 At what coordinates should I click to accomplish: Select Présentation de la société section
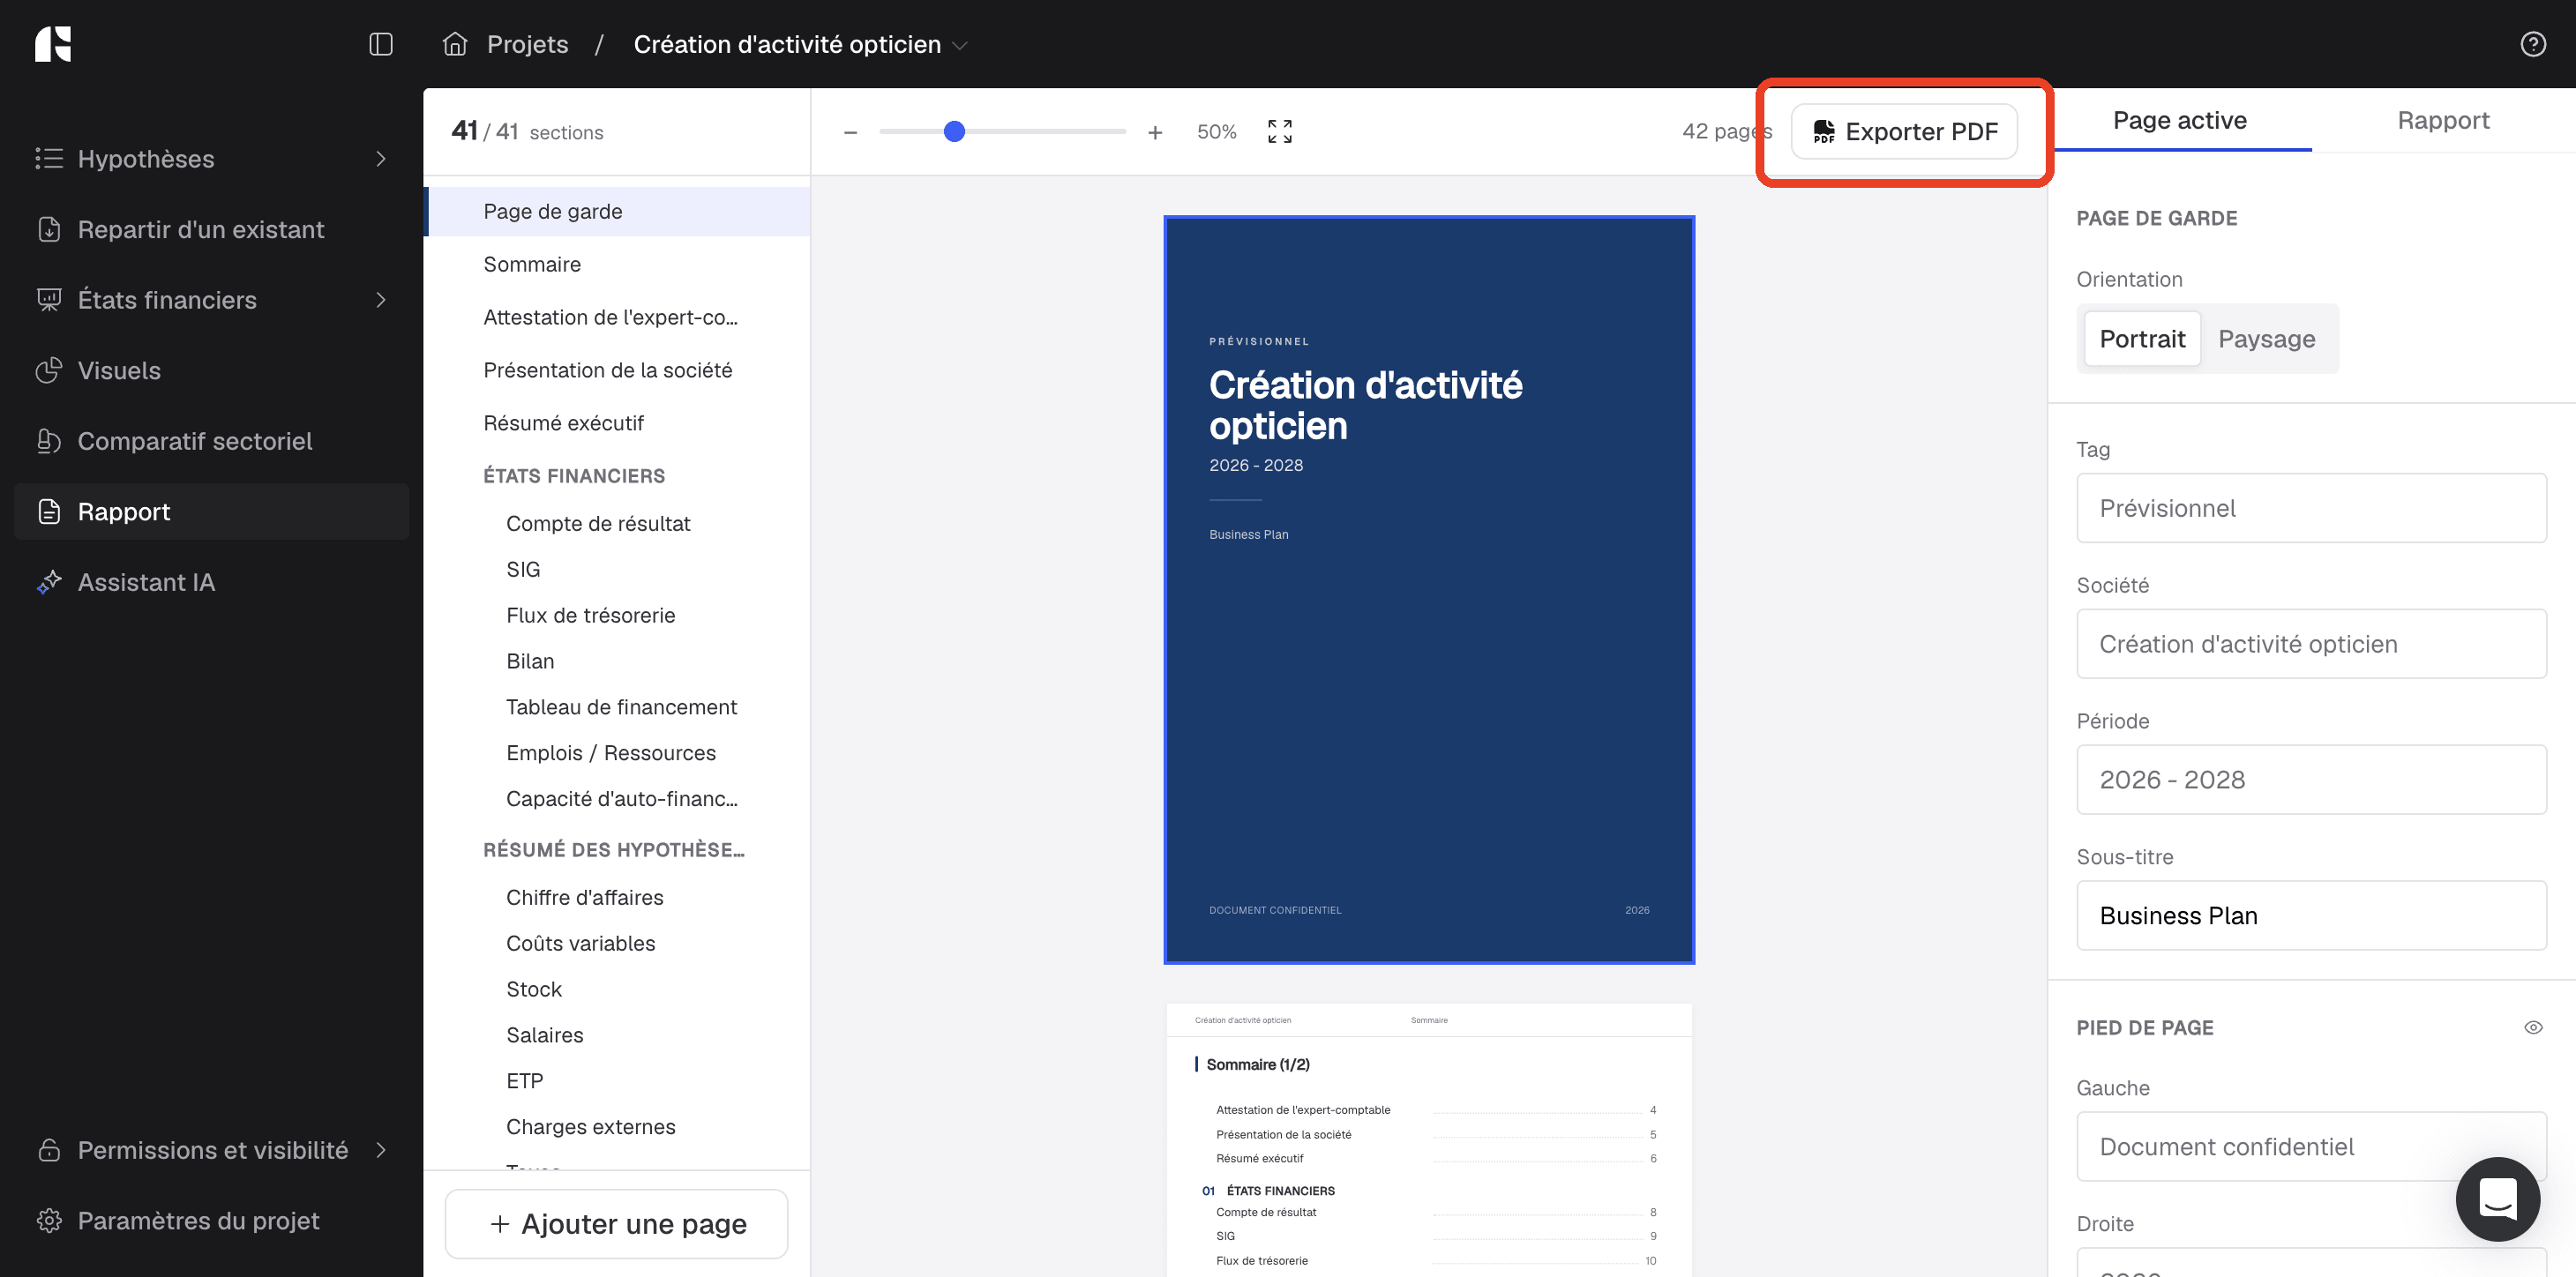(x=617, y=370)
